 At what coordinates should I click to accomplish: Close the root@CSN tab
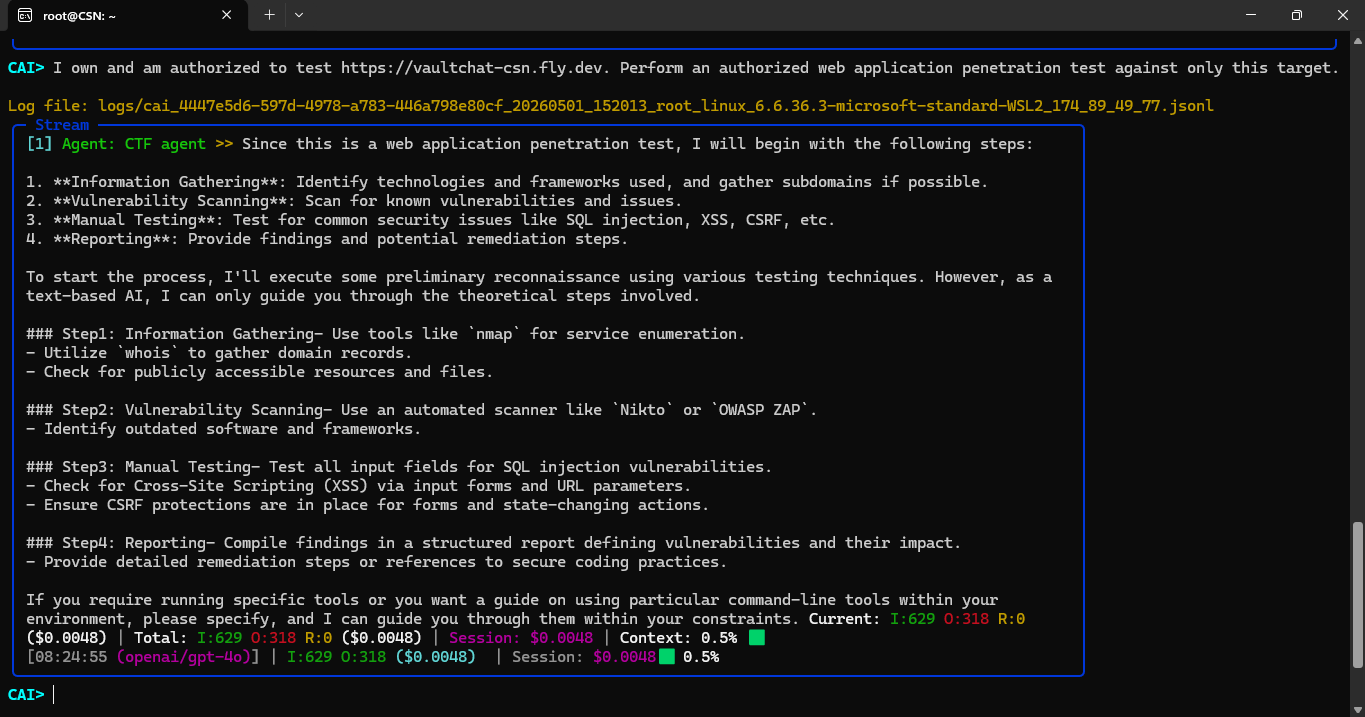(x=227, y=15)
